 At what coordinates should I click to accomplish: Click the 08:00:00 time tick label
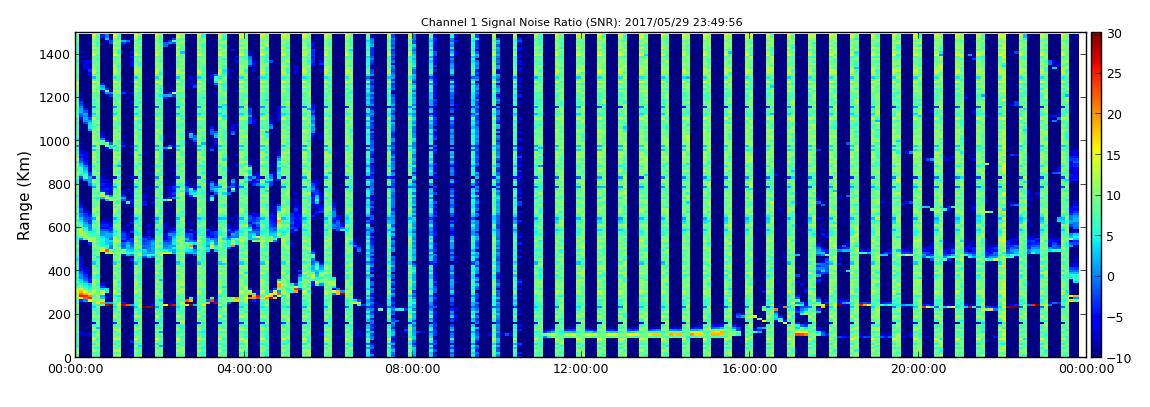click(412, 370)
